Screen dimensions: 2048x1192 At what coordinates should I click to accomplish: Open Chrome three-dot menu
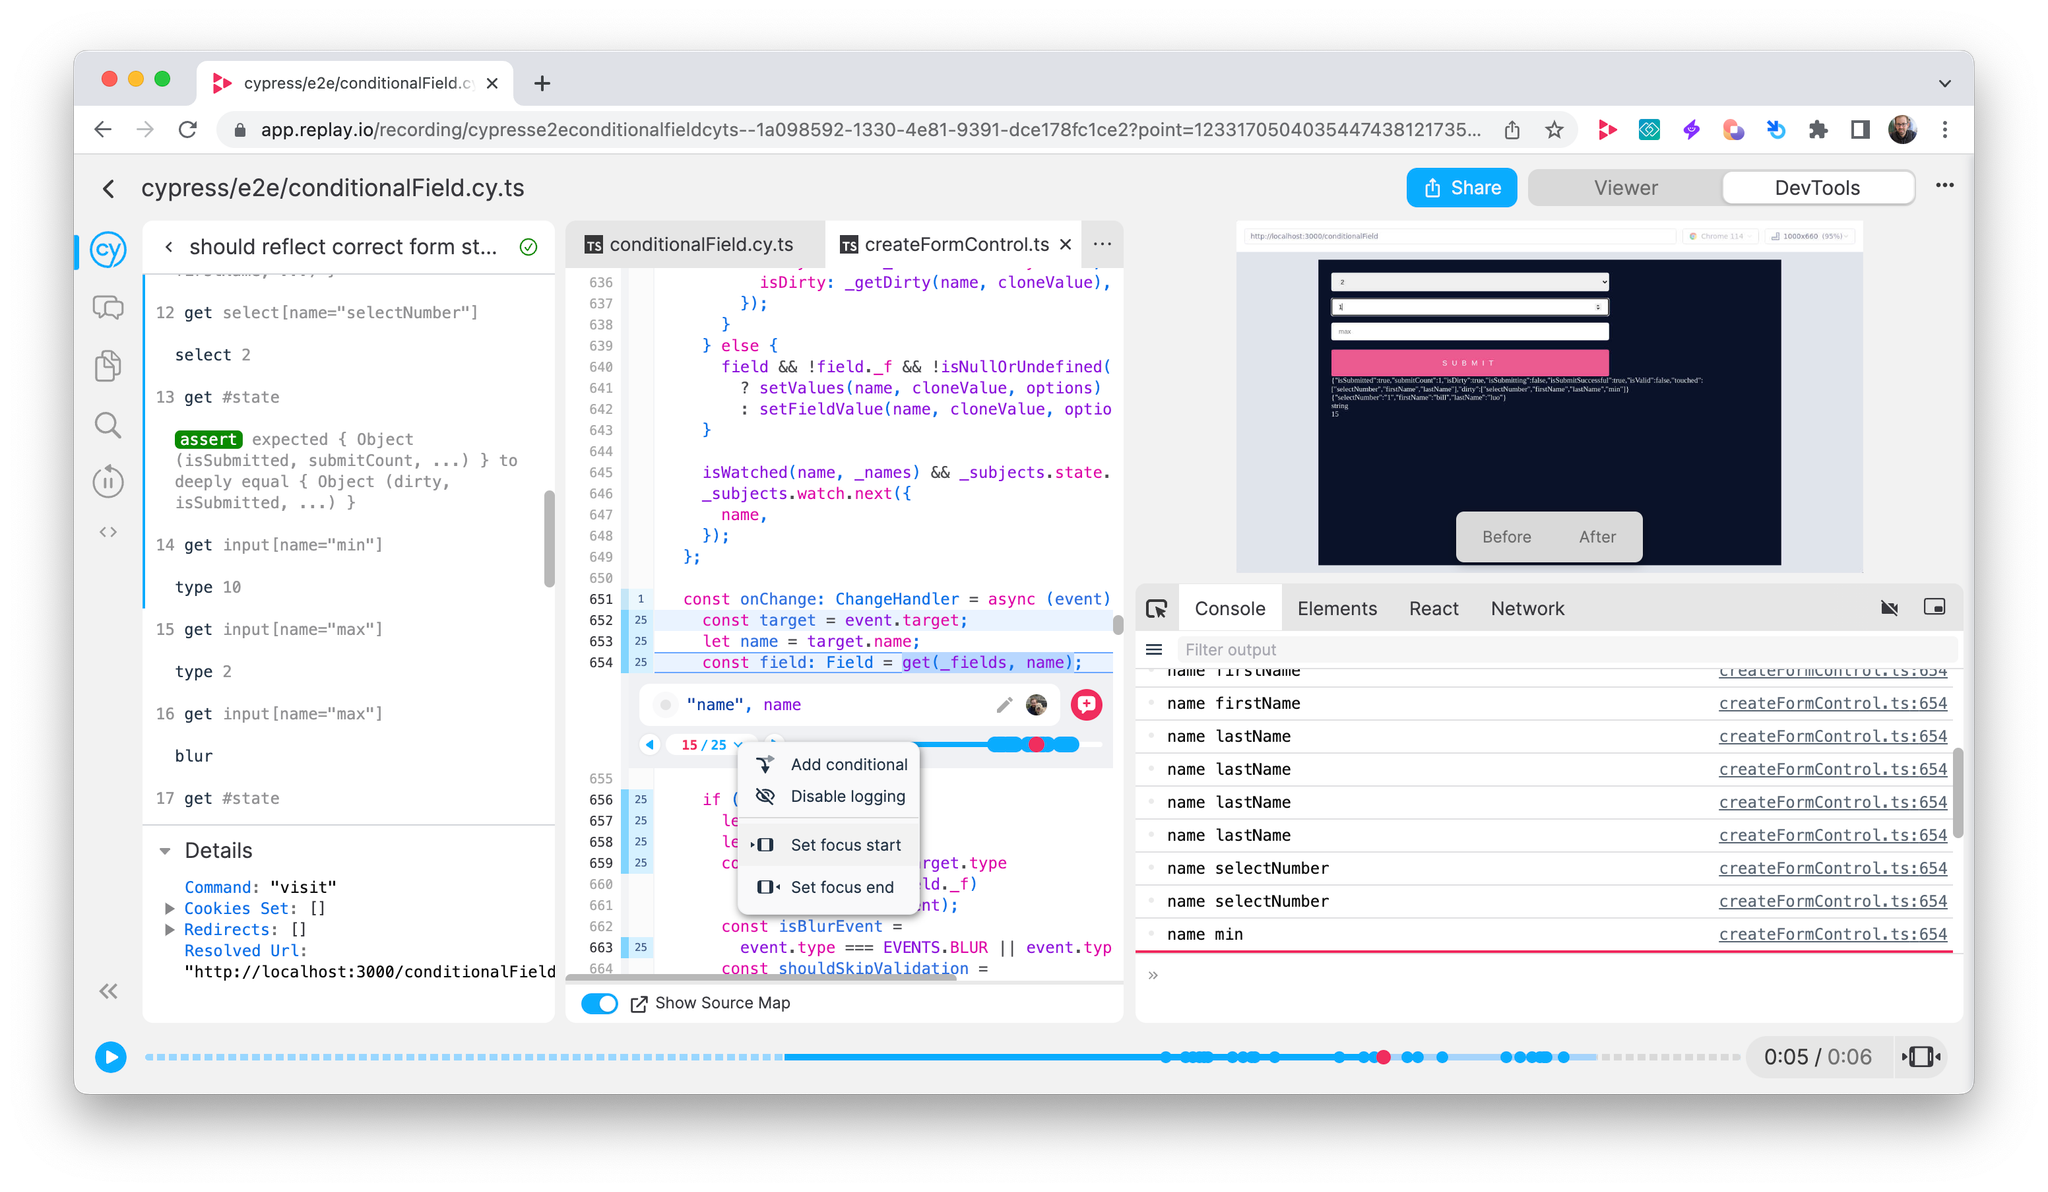click(1945, 130)
